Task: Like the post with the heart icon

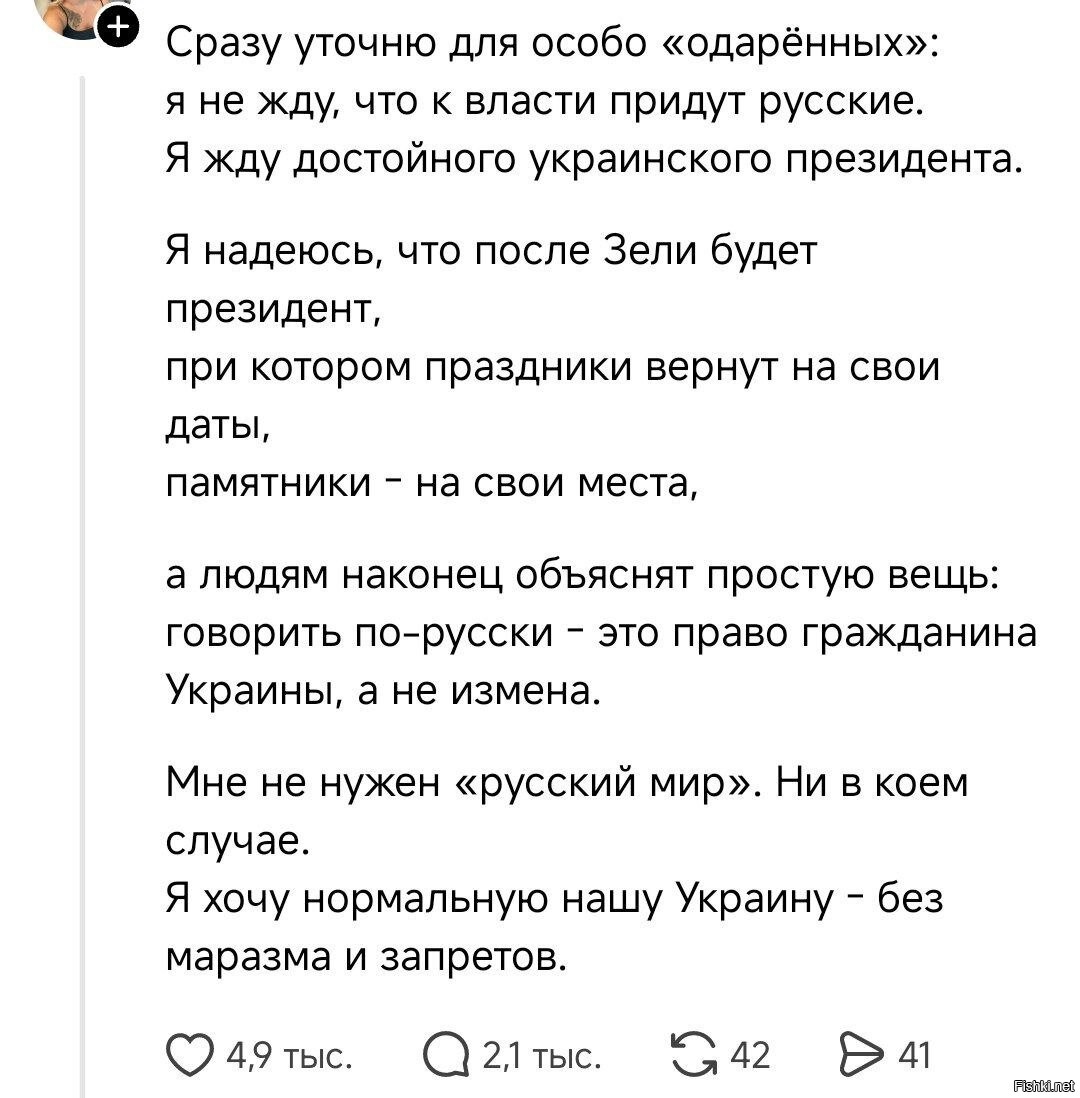Action: [191, 1056]
